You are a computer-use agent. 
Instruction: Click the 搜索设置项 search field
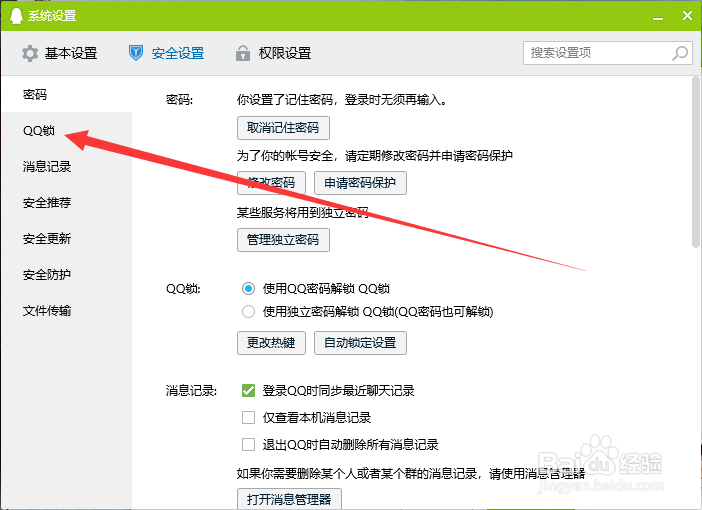(x=608, y=53)
